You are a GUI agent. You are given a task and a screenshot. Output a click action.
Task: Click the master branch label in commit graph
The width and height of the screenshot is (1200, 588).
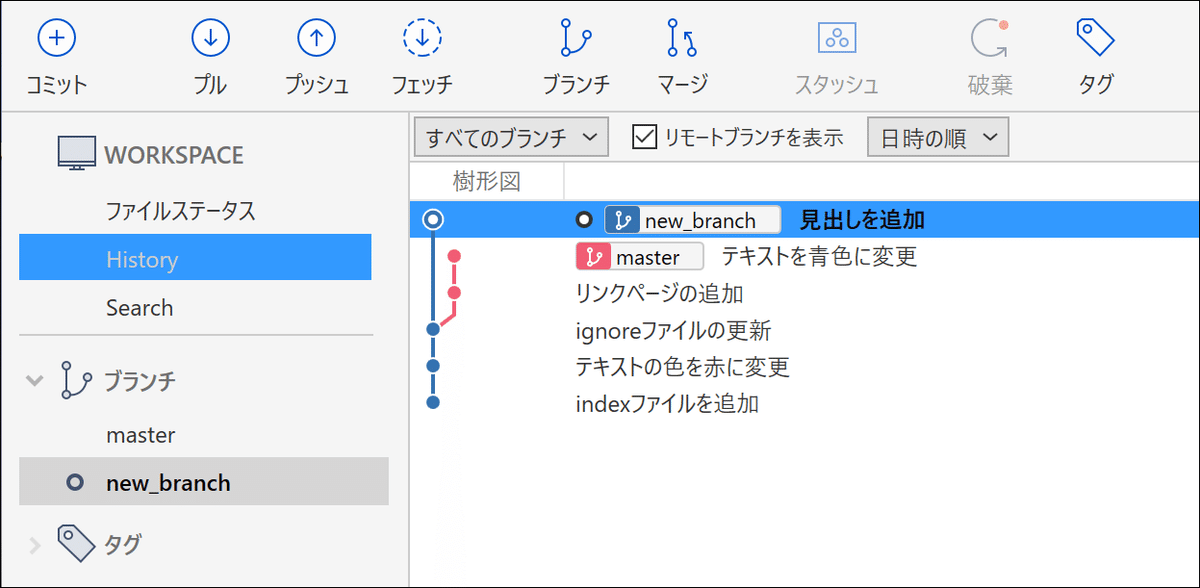pos(640,256)
